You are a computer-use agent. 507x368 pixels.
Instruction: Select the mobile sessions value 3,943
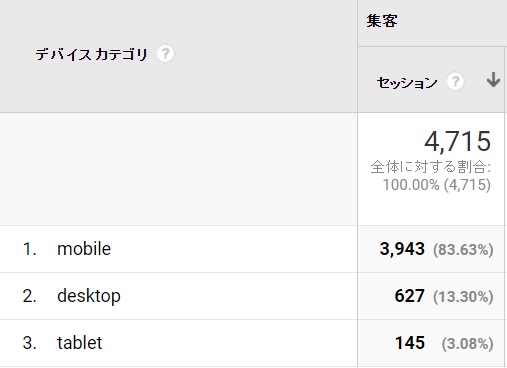click(x=402, y=249)
